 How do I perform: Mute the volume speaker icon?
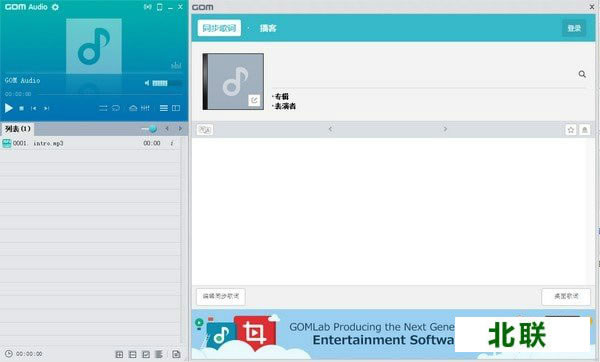[x=147, y=83]
